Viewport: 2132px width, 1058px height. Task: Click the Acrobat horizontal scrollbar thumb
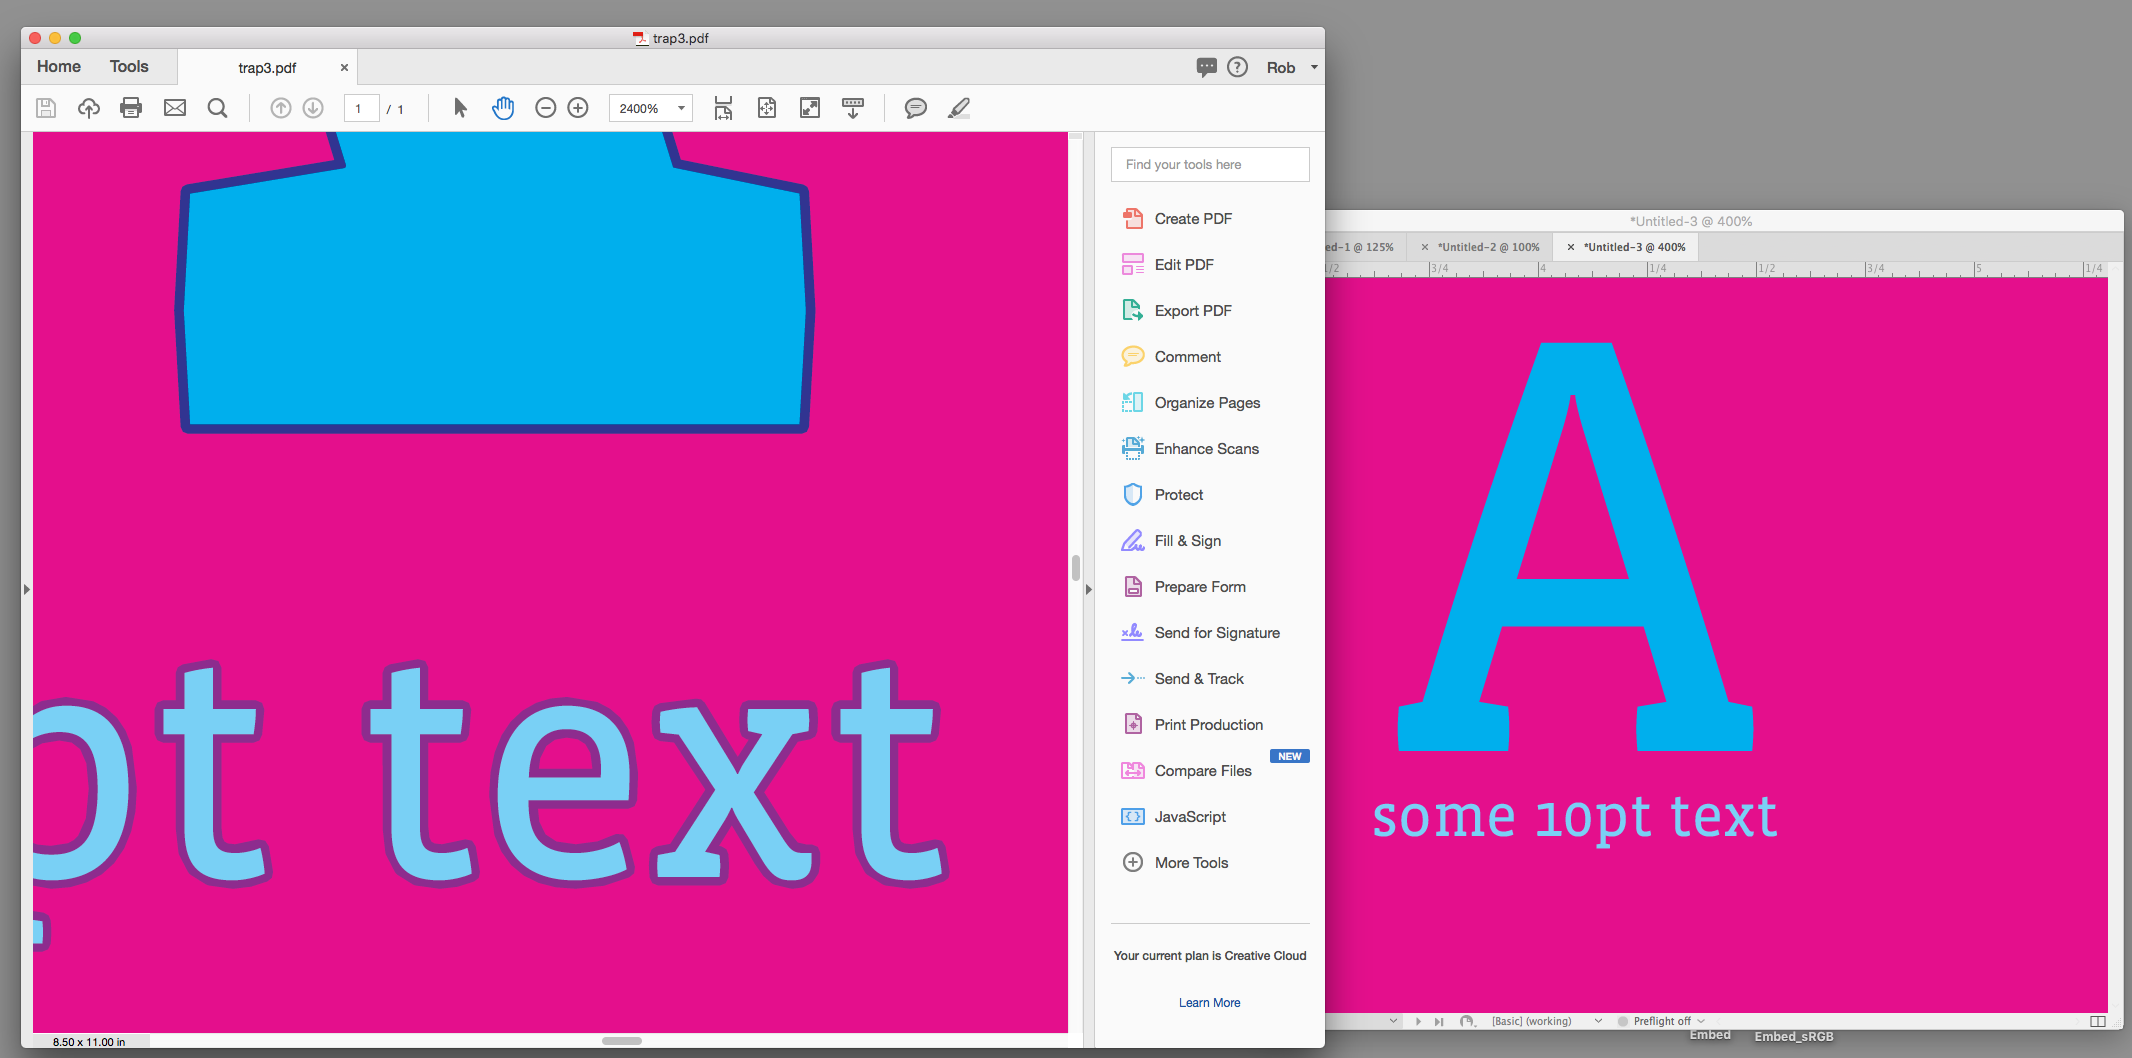click(x=622, y=1041)
